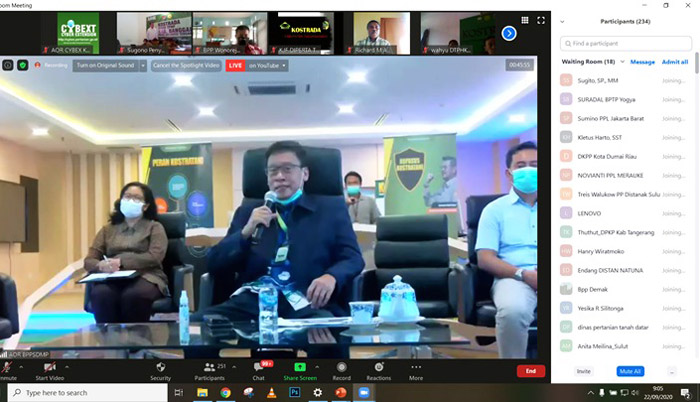
Task: Click the green Share Screen icon
Action: (299, 367)
